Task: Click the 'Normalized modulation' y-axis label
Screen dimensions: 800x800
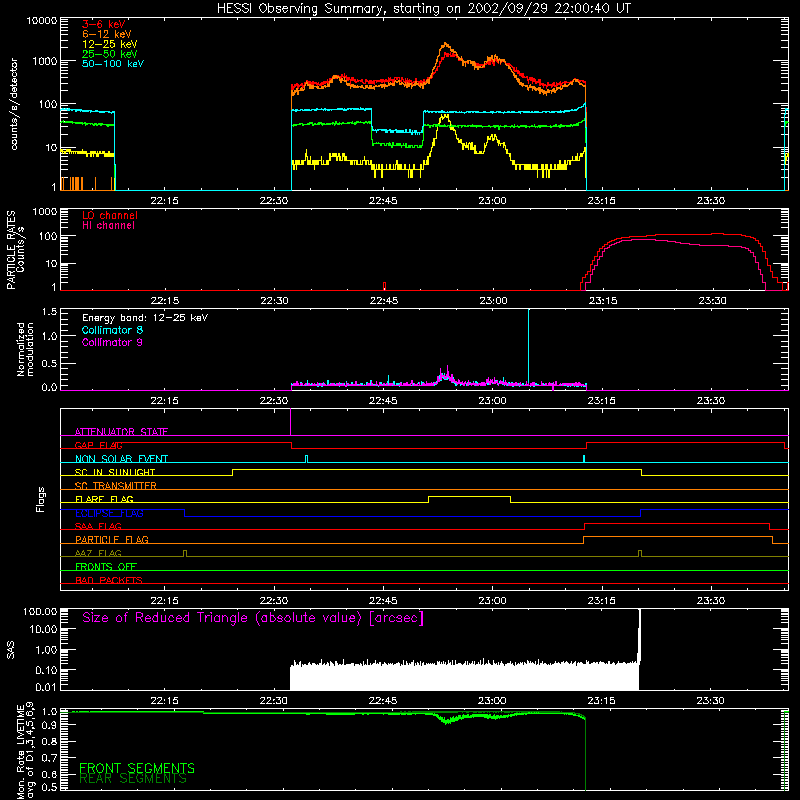Action: pyautogui.click(x=25, y=349)
